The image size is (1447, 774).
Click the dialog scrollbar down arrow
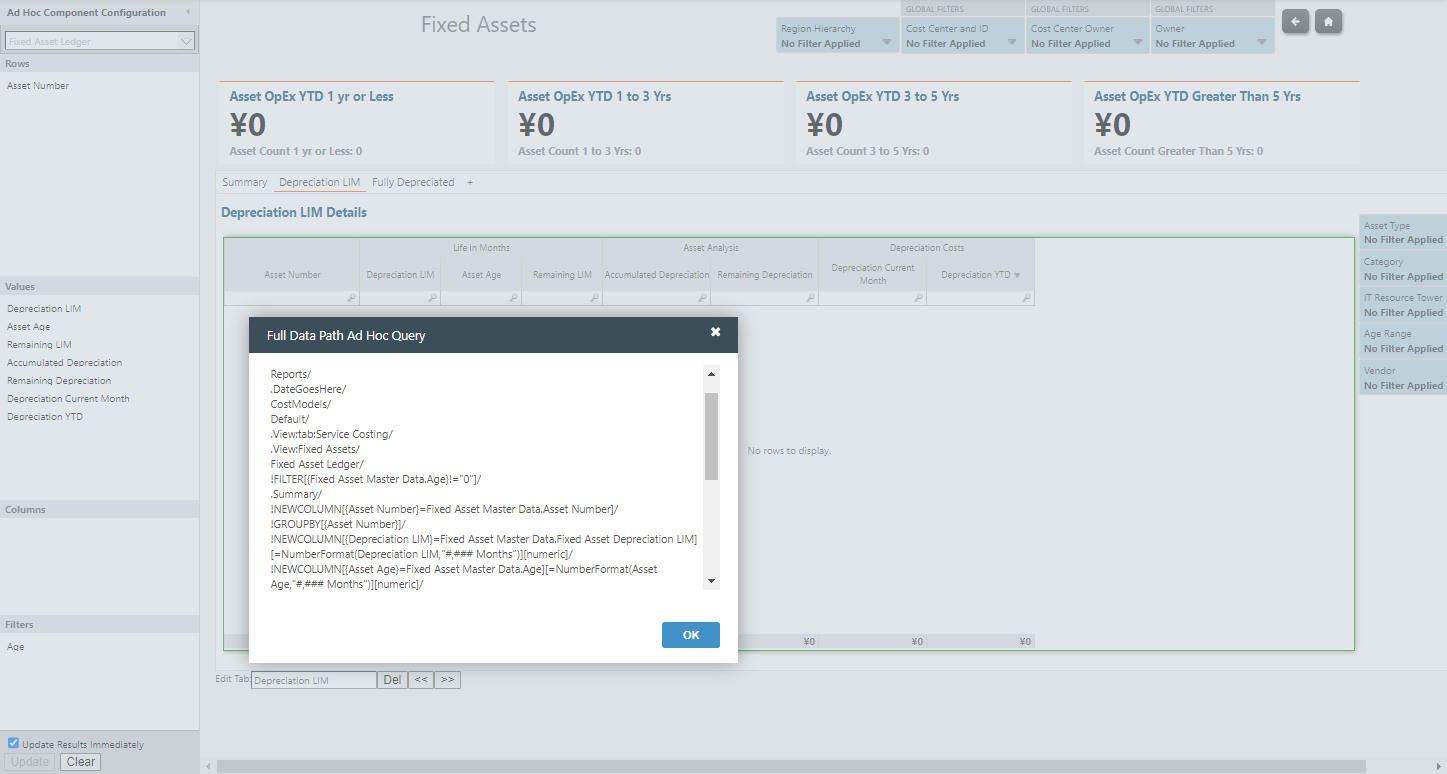click(712, 581)
